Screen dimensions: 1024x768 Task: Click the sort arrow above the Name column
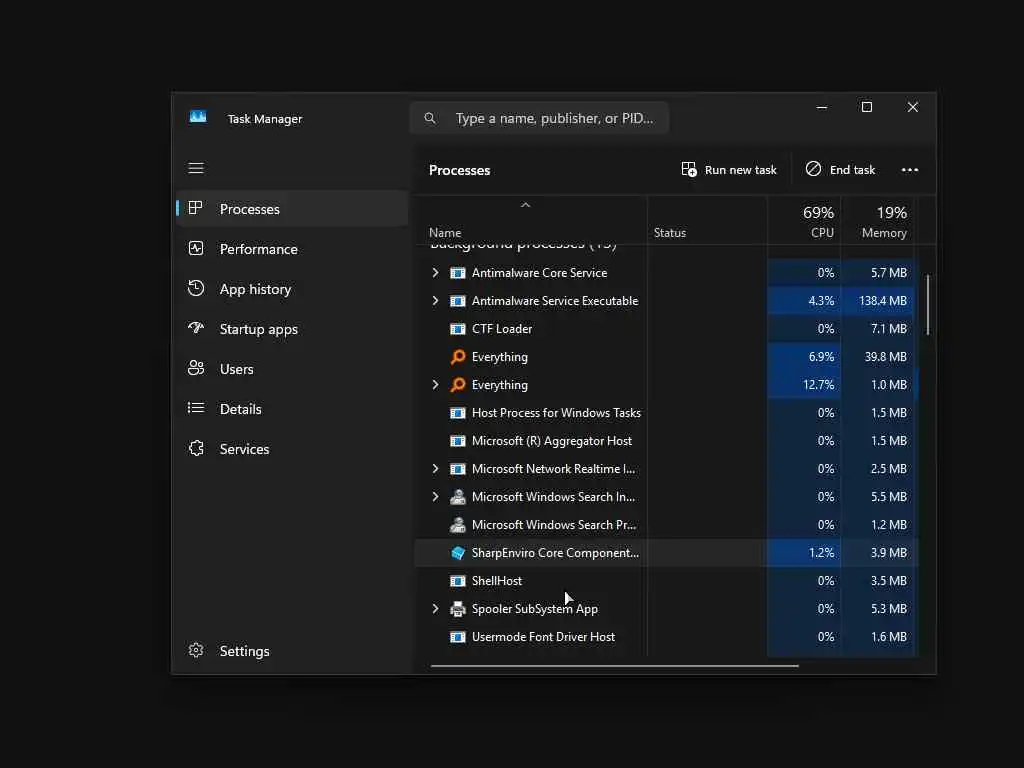click(525, 205)
